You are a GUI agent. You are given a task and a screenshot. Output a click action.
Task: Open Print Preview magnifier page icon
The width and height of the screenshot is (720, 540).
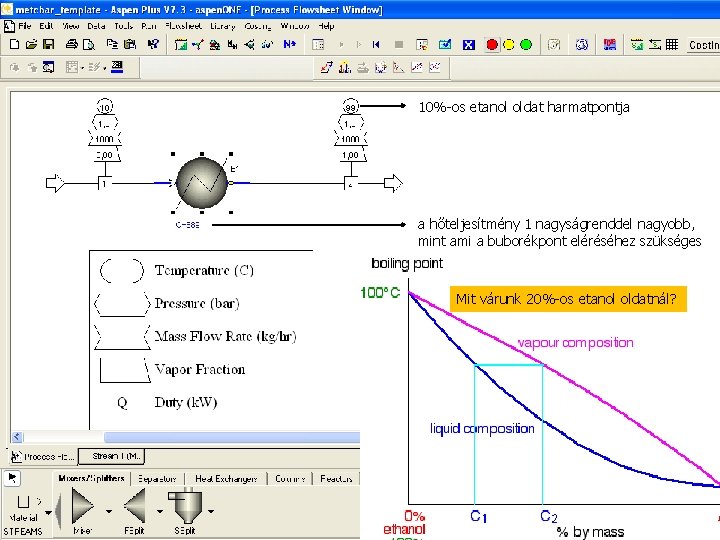tap(88, 45)
